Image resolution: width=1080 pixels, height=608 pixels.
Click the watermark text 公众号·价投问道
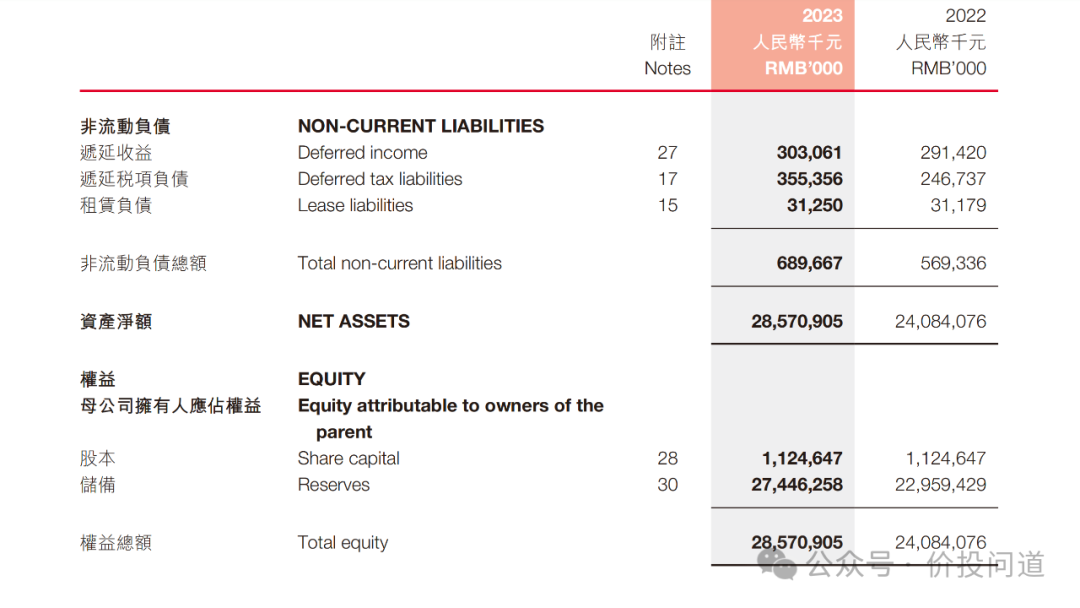[x=925, y=565]
